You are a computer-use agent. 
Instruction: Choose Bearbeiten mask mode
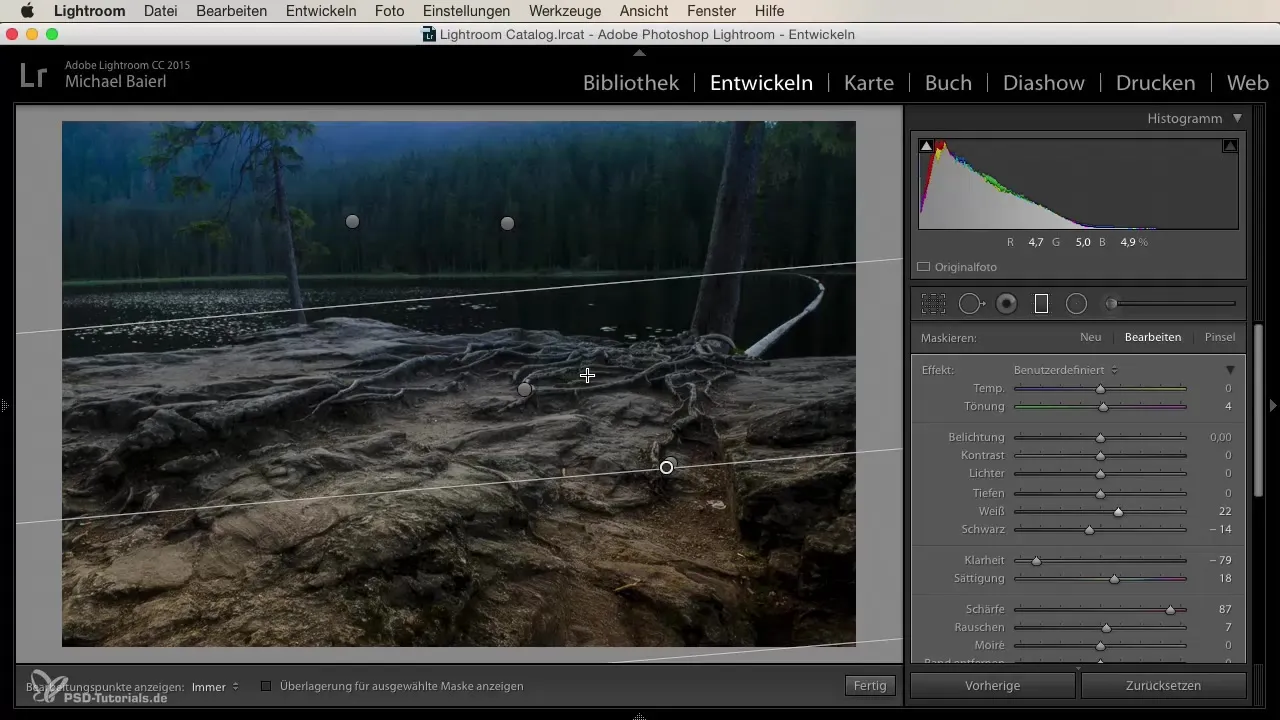(1153, 338)
